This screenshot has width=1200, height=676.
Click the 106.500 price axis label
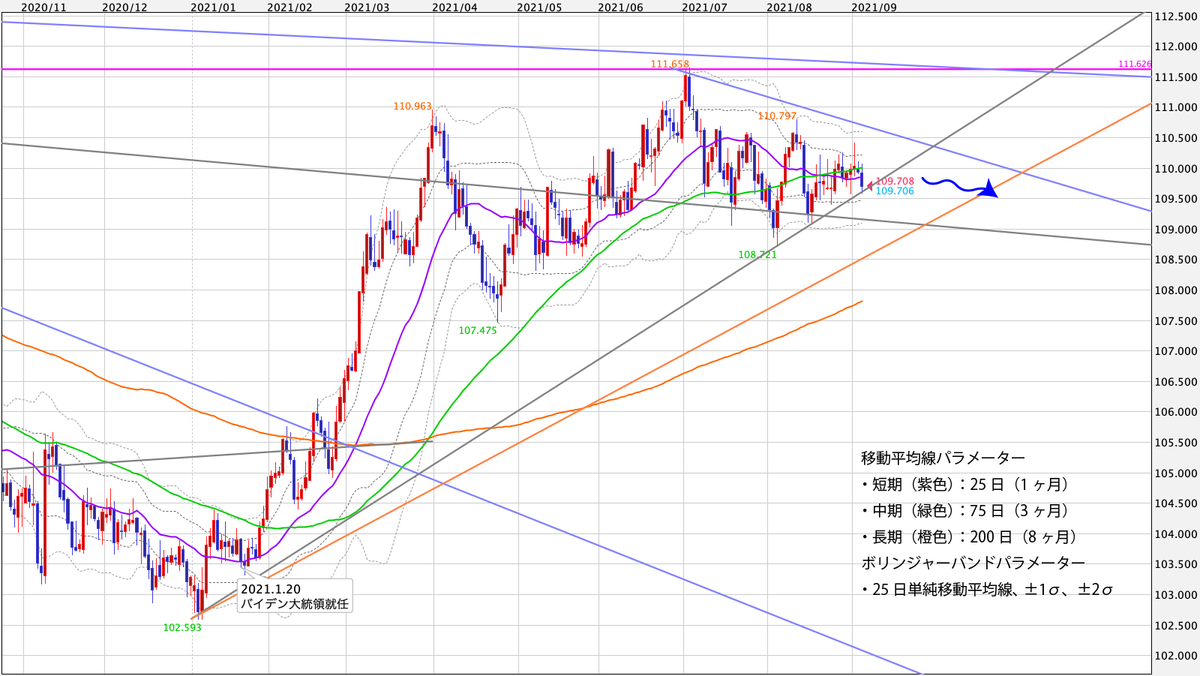point(1174,383)
